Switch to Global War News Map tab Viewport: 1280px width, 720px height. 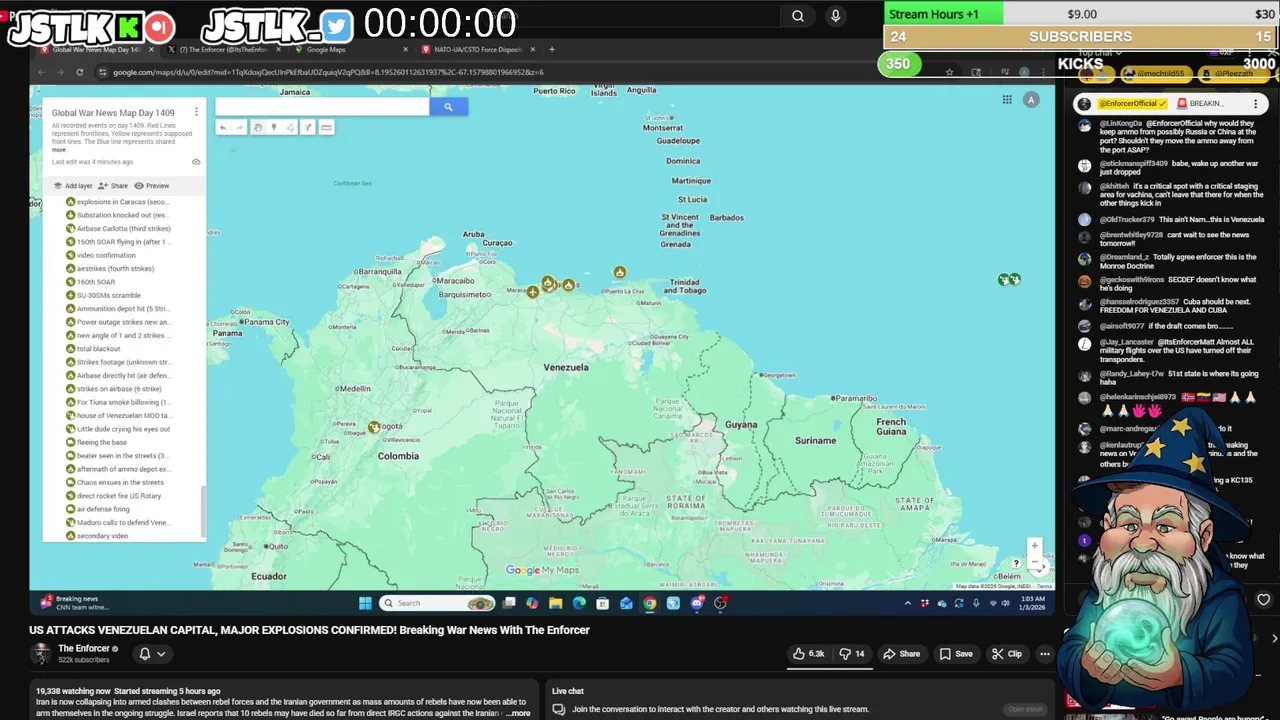coord(96,49)
